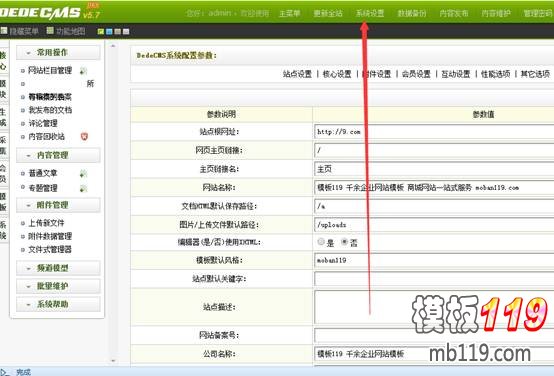Open 内容维护 in top navigation
The image size is (554, 376).
(496, 13)
